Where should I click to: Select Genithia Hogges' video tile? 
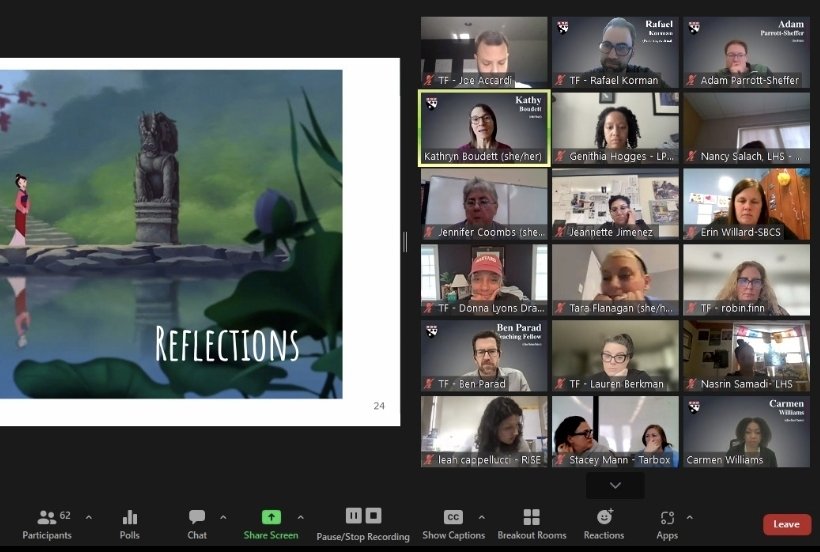coord(616,128)
